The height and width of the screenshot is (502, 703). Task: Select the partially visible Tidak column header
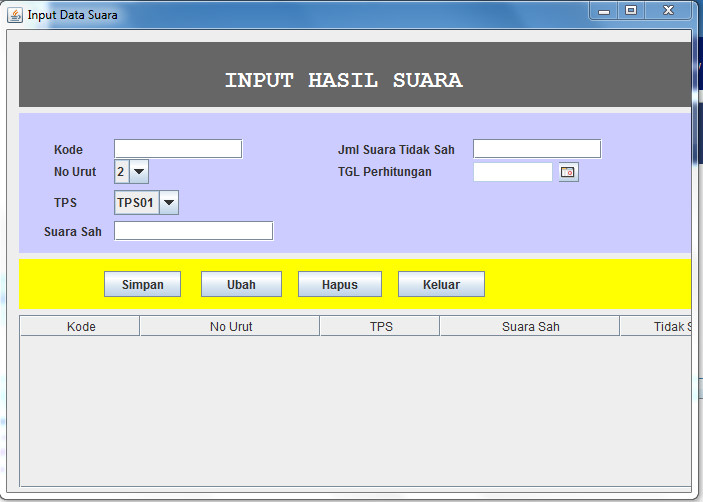[x=656, y=326]
